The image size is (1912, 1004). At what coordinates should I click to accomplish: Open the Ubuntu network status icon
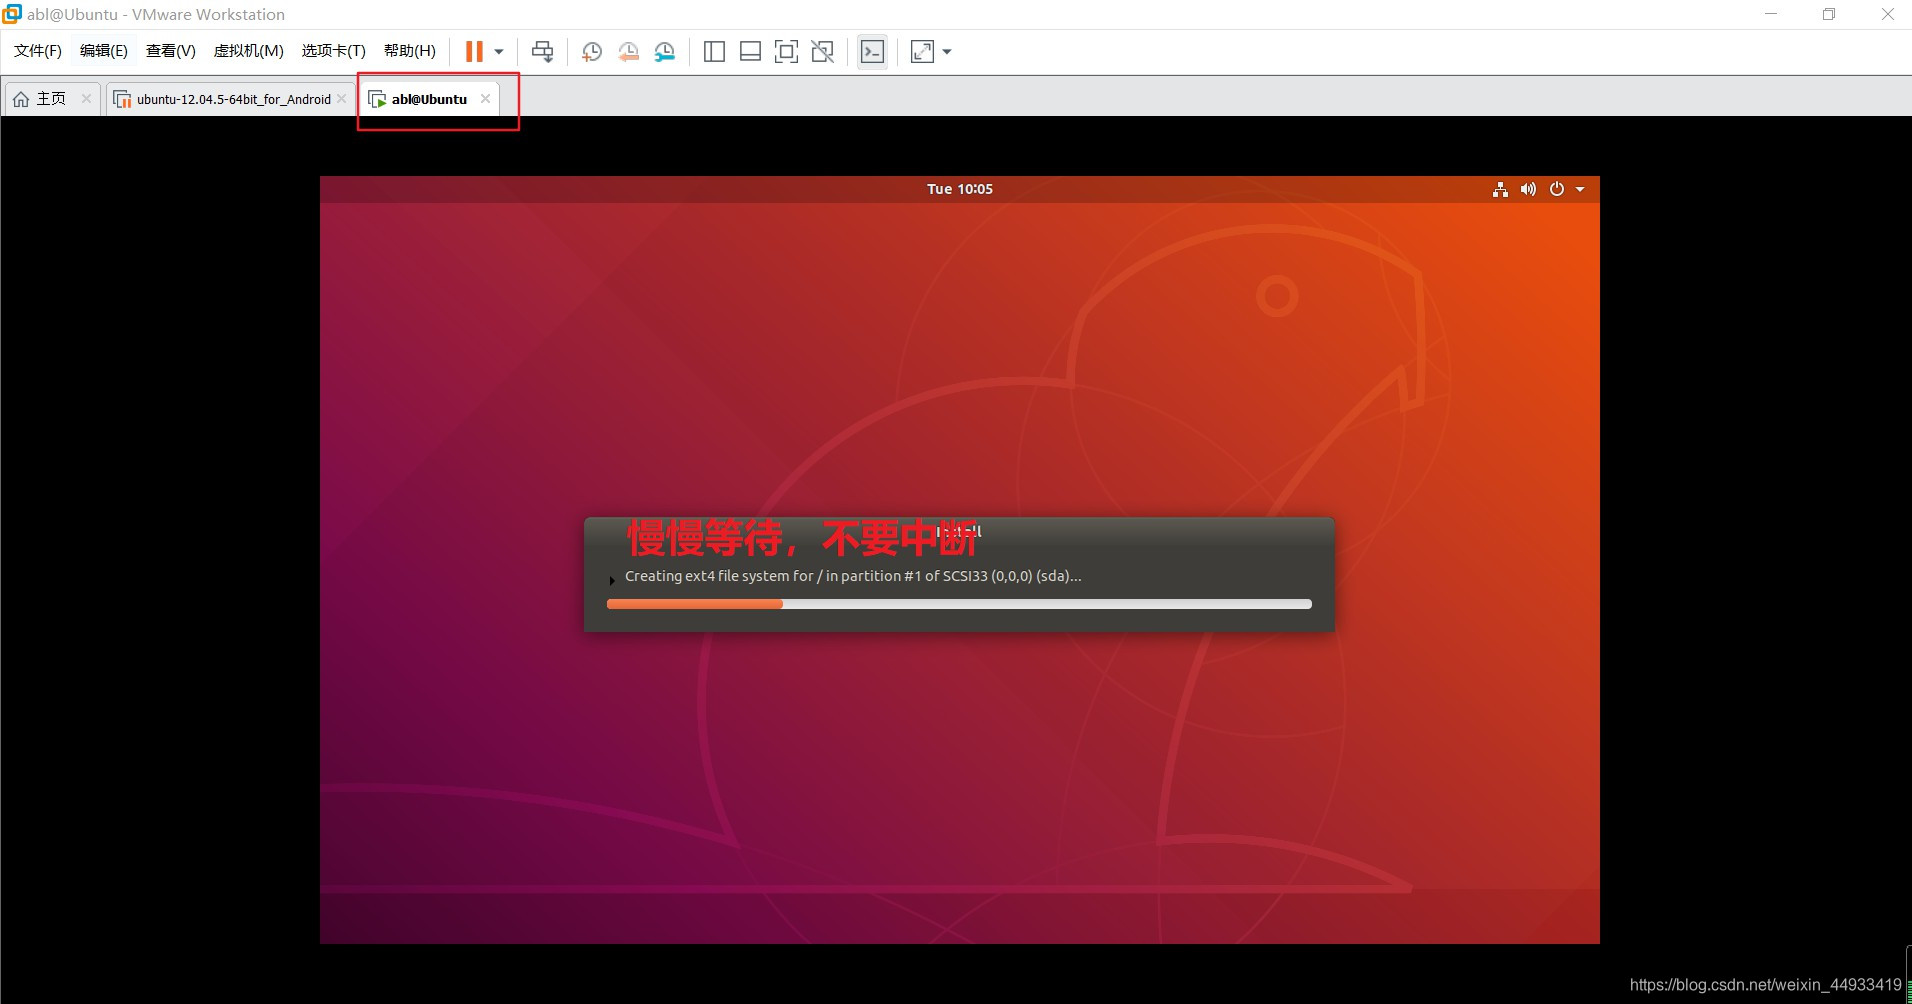(x=1500, y=189)
